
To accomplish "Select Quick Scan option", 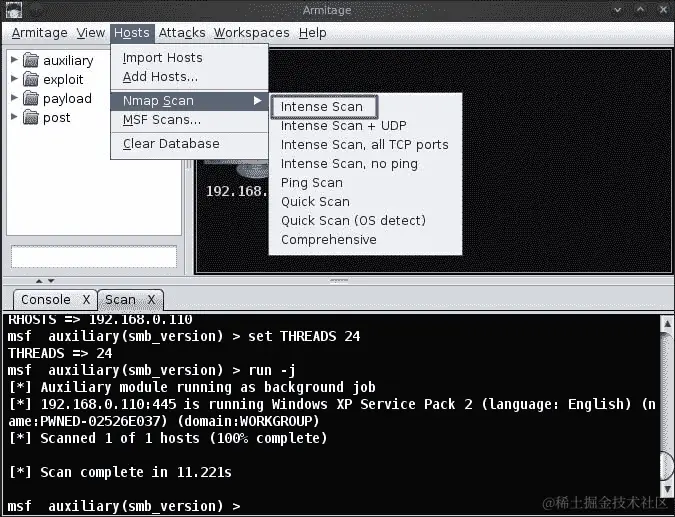I will (365, 201).
